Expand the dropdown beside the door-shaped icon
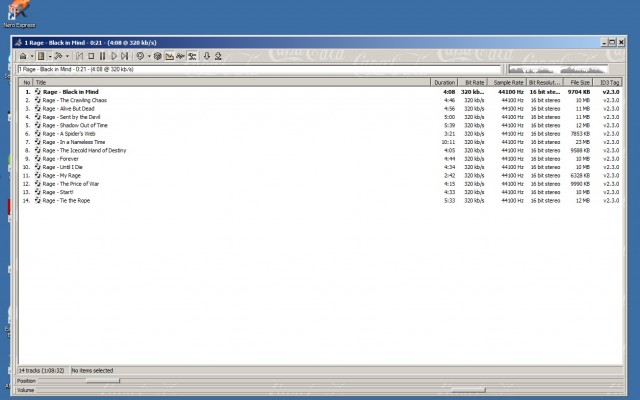The image size is (640, 400). (49, 57)
